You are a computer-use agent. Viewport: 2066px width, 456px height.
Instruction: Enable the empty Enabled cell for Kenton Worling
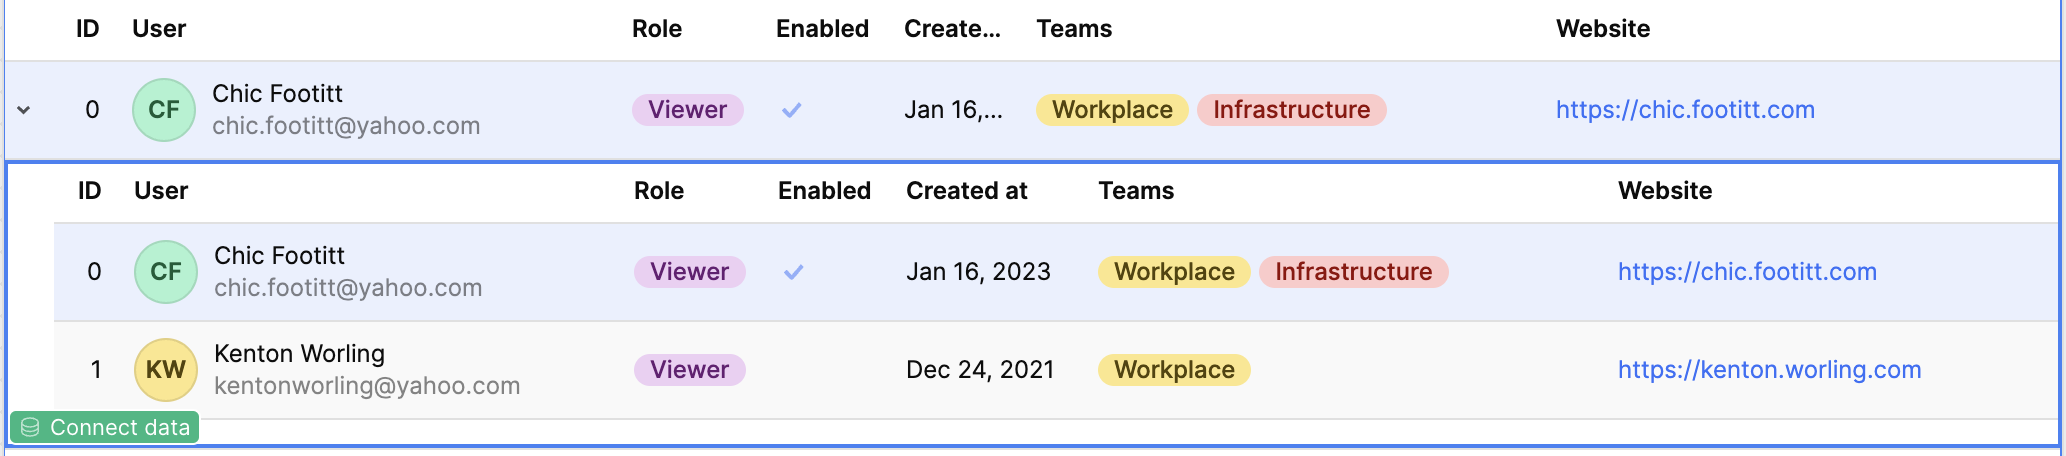coord(824,370)
